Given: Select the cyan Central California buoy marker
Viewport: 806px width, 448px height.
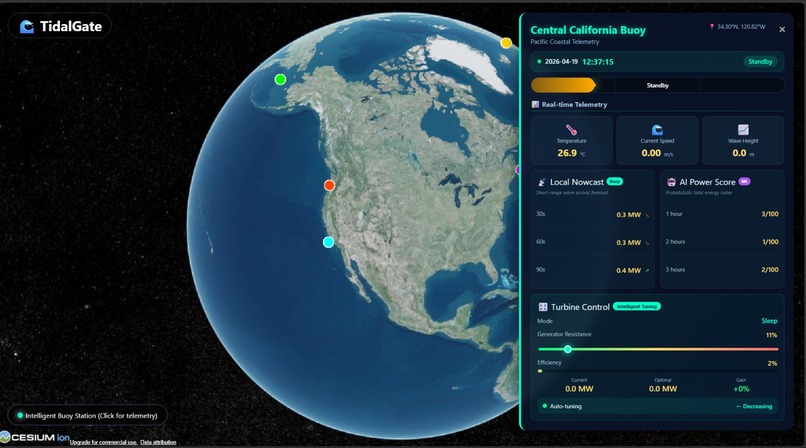Looking at the screenshot, I should pyautogui.click(x=328, y=242).
